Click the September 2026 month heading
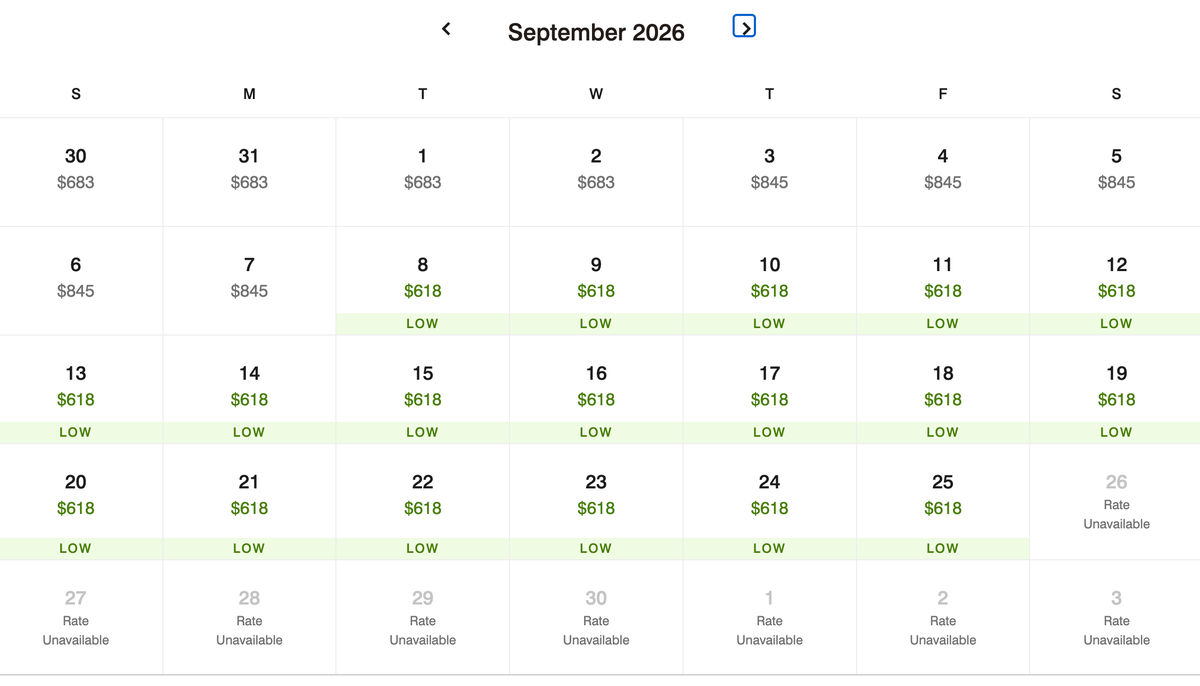1200x686 pixels. click(596, 32)
